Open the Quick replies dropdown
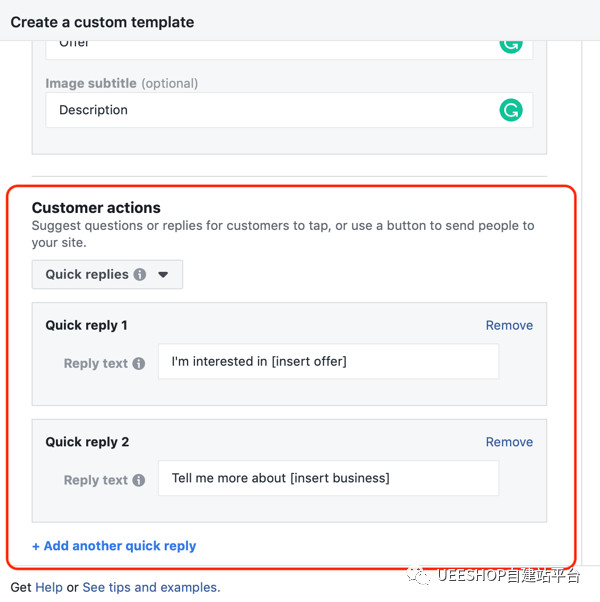Screen dimensions: 600x602 click(106, 275)
